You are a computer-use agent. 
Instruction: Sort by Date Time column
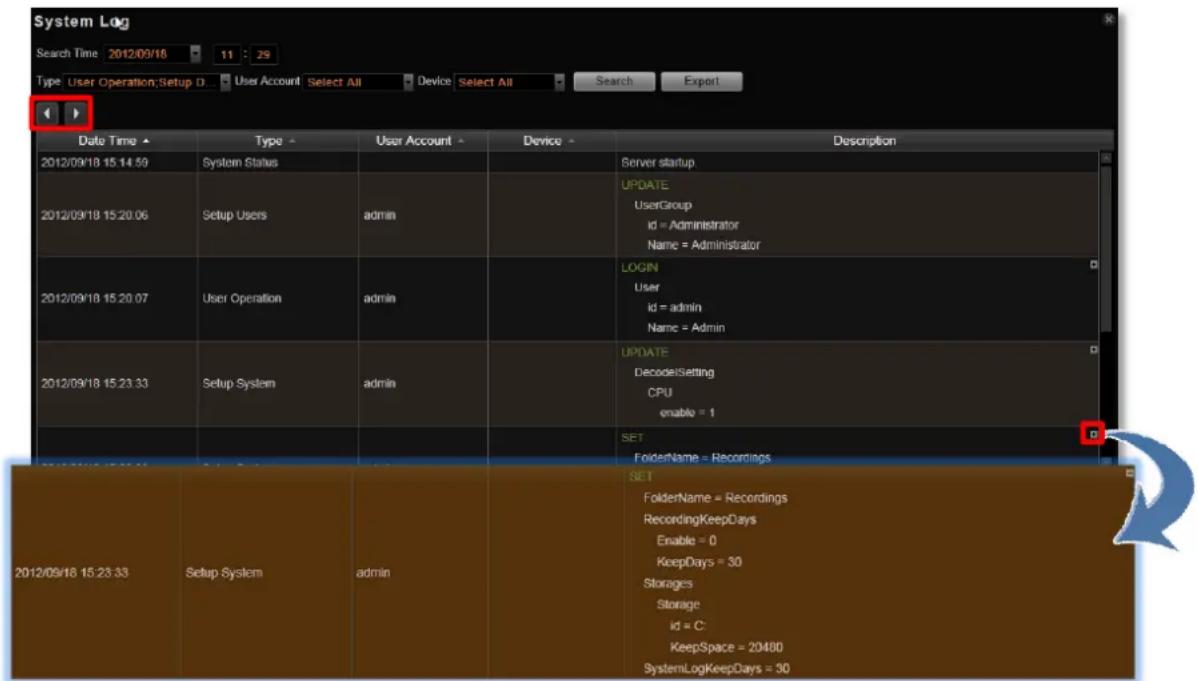click(115, 141)
